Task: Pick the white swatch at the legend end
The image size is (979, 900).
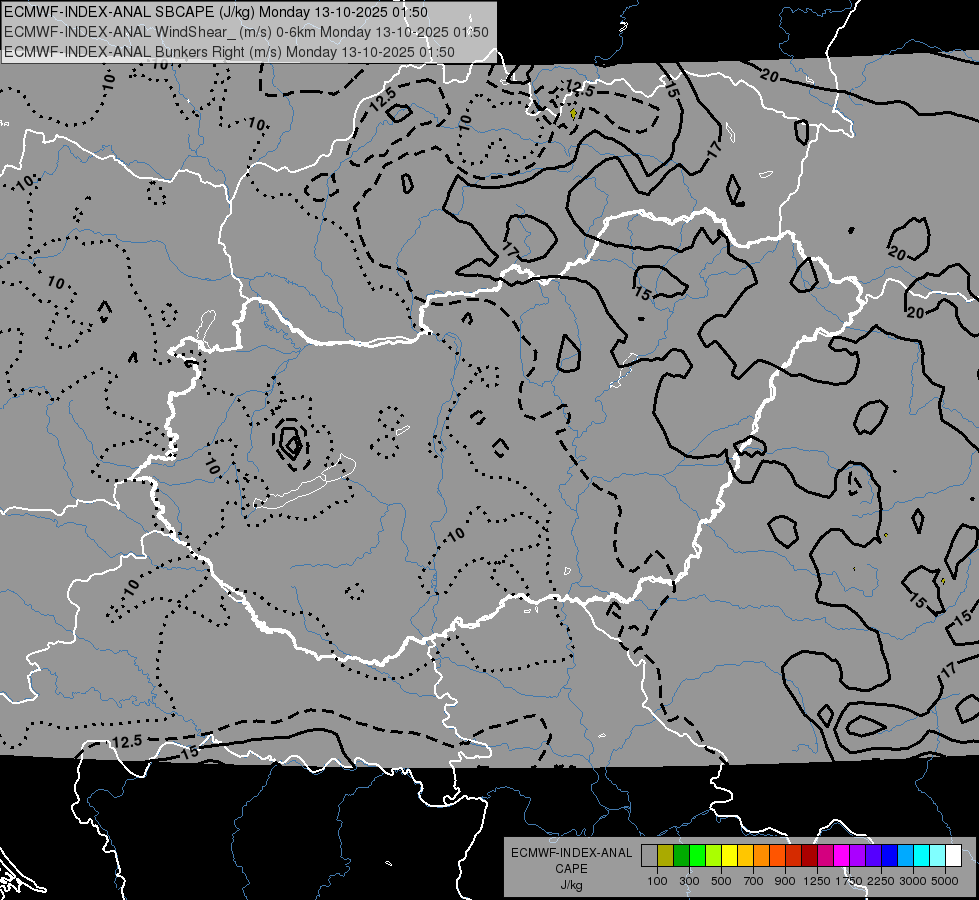Action: tap(953, 856)
